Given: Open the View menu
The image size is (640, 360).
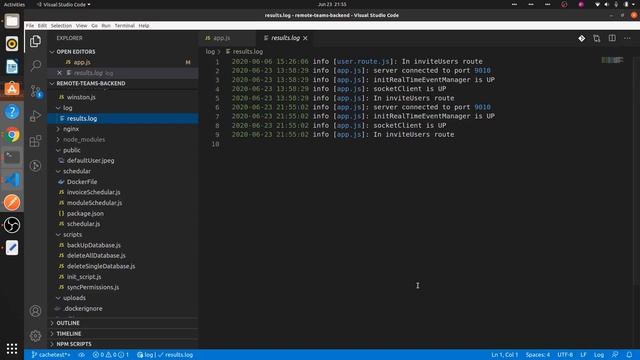Looking at the screenshot, I should point(82,25).
